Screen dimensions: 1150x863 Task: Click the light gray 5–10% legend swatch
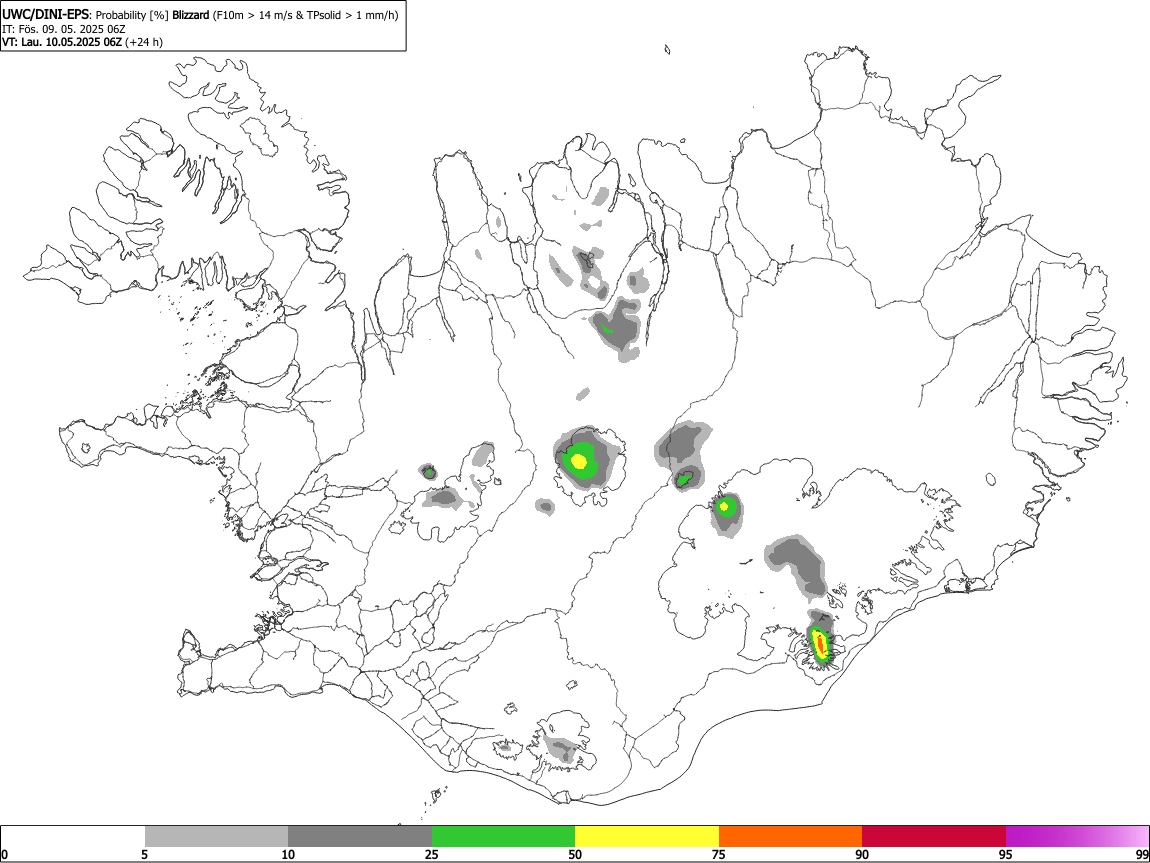click(x=216, y=837)
